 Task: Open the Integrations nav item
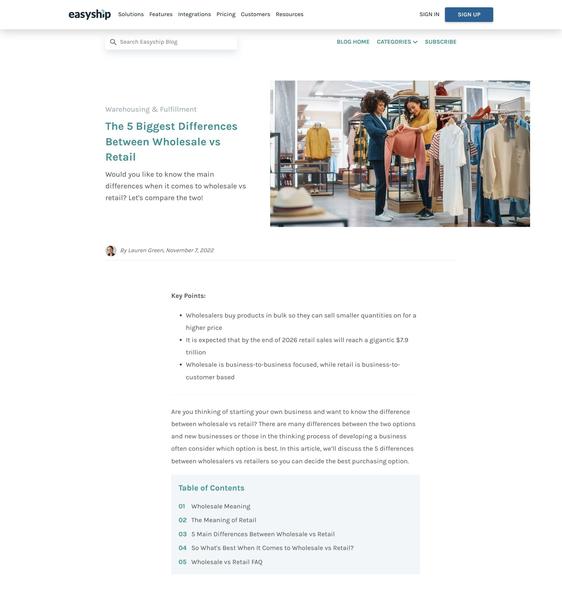[194, 14]
